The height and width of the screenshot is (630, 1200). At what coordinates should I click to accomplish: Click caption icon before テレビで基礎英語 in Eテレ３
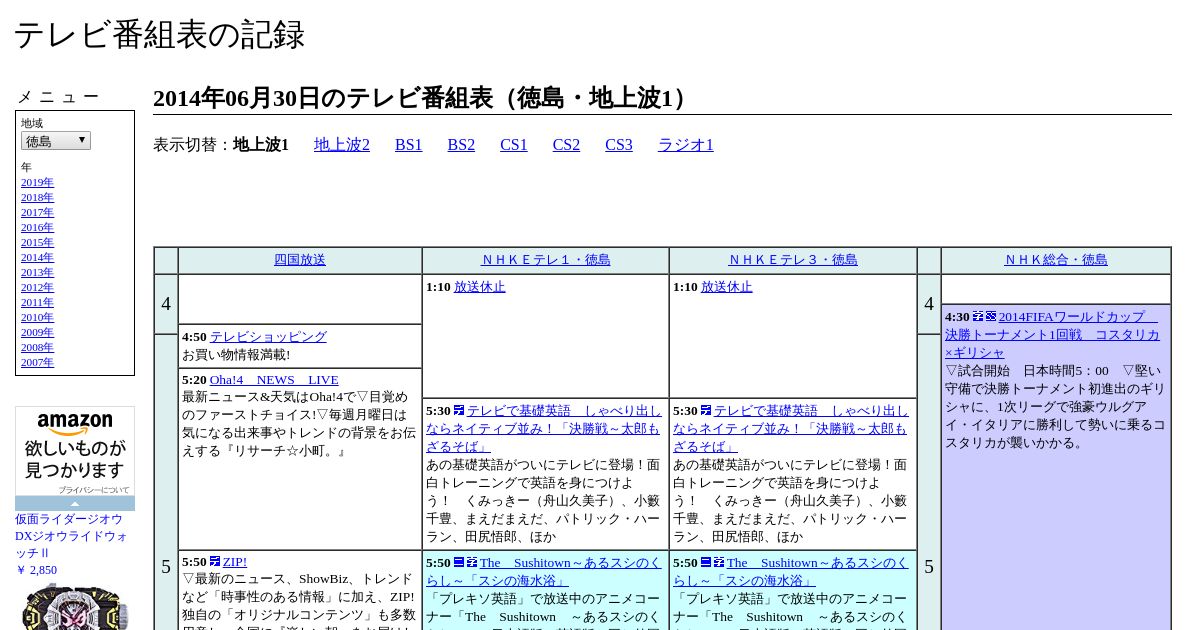pyautogui.click(x=706, y=410)
